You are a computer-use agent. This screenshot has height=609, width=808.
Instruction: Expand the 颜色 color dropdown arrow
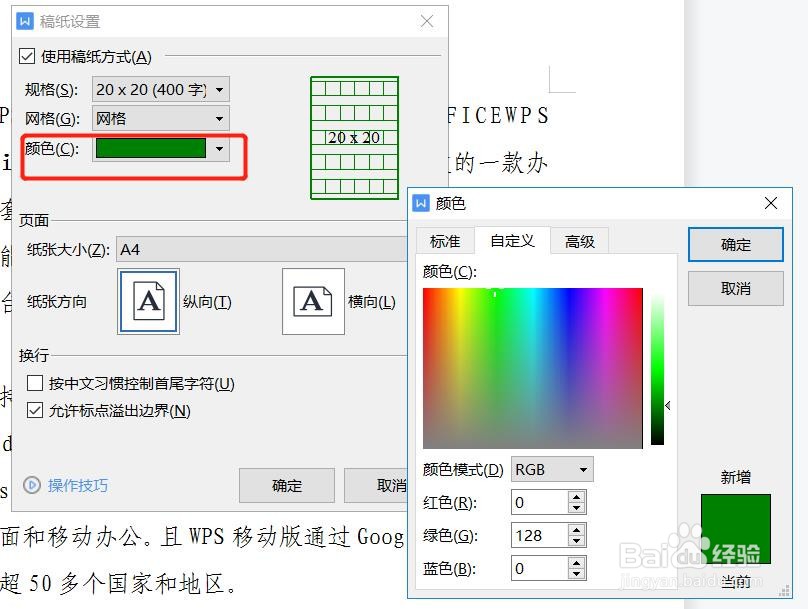(x=219, y=147)
